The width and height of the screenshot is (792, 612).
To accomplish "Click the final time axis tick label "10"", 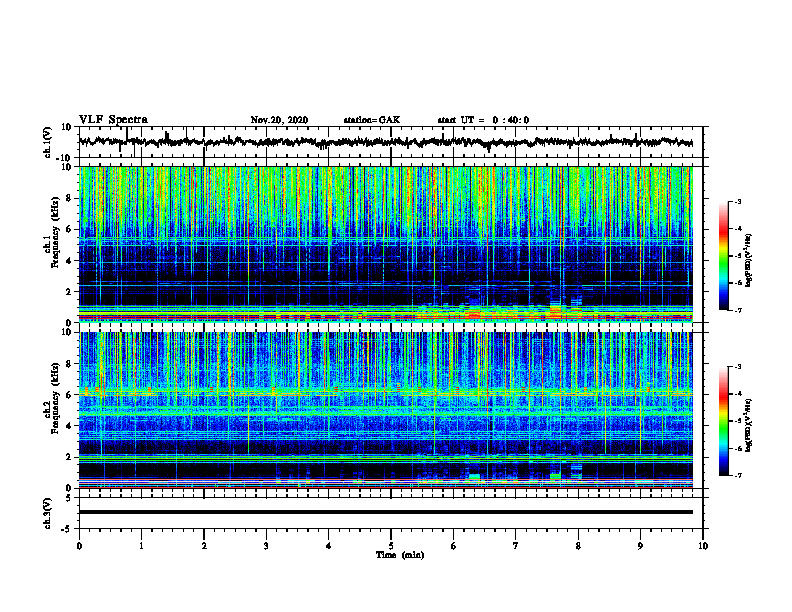I will [x=703, y=546].
